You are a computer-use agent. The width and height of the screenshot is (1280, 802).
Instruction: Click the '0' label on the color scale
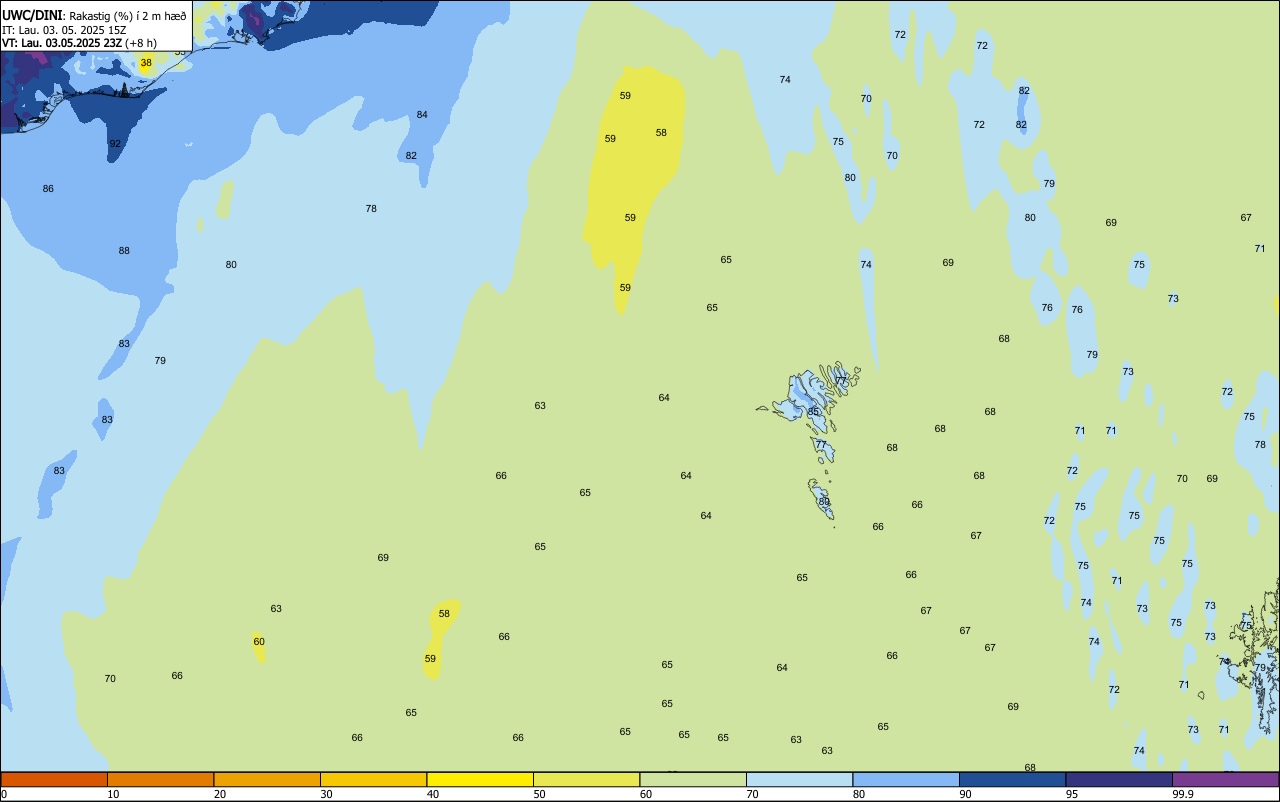click(x=4, y=794)
